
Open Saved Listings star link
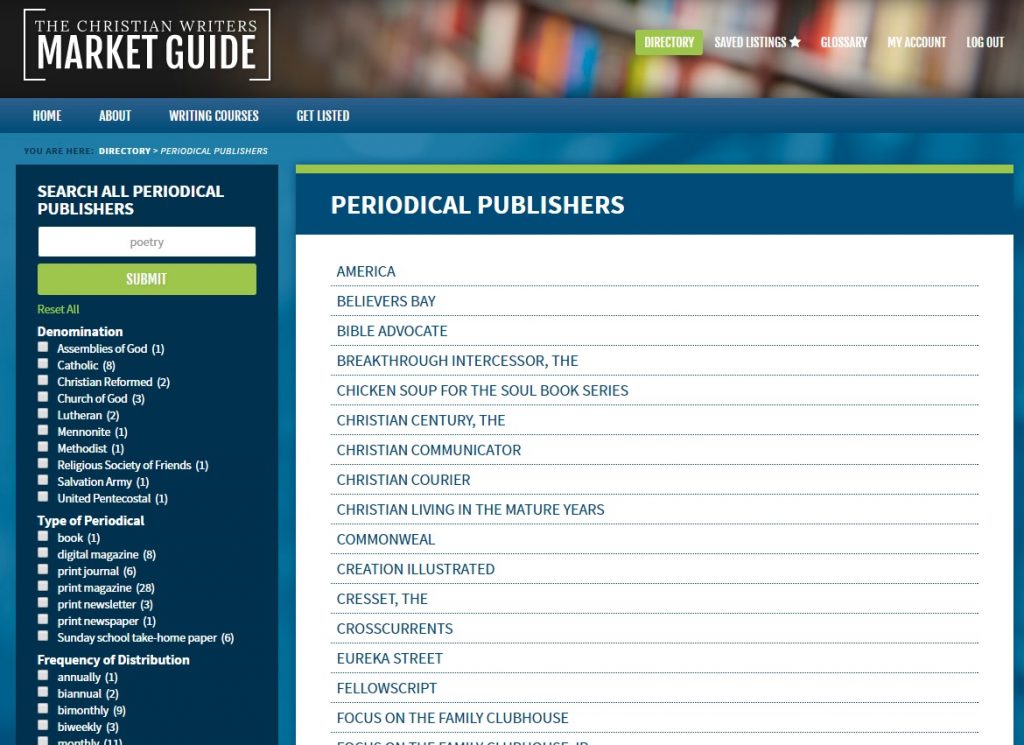point(758,42)
